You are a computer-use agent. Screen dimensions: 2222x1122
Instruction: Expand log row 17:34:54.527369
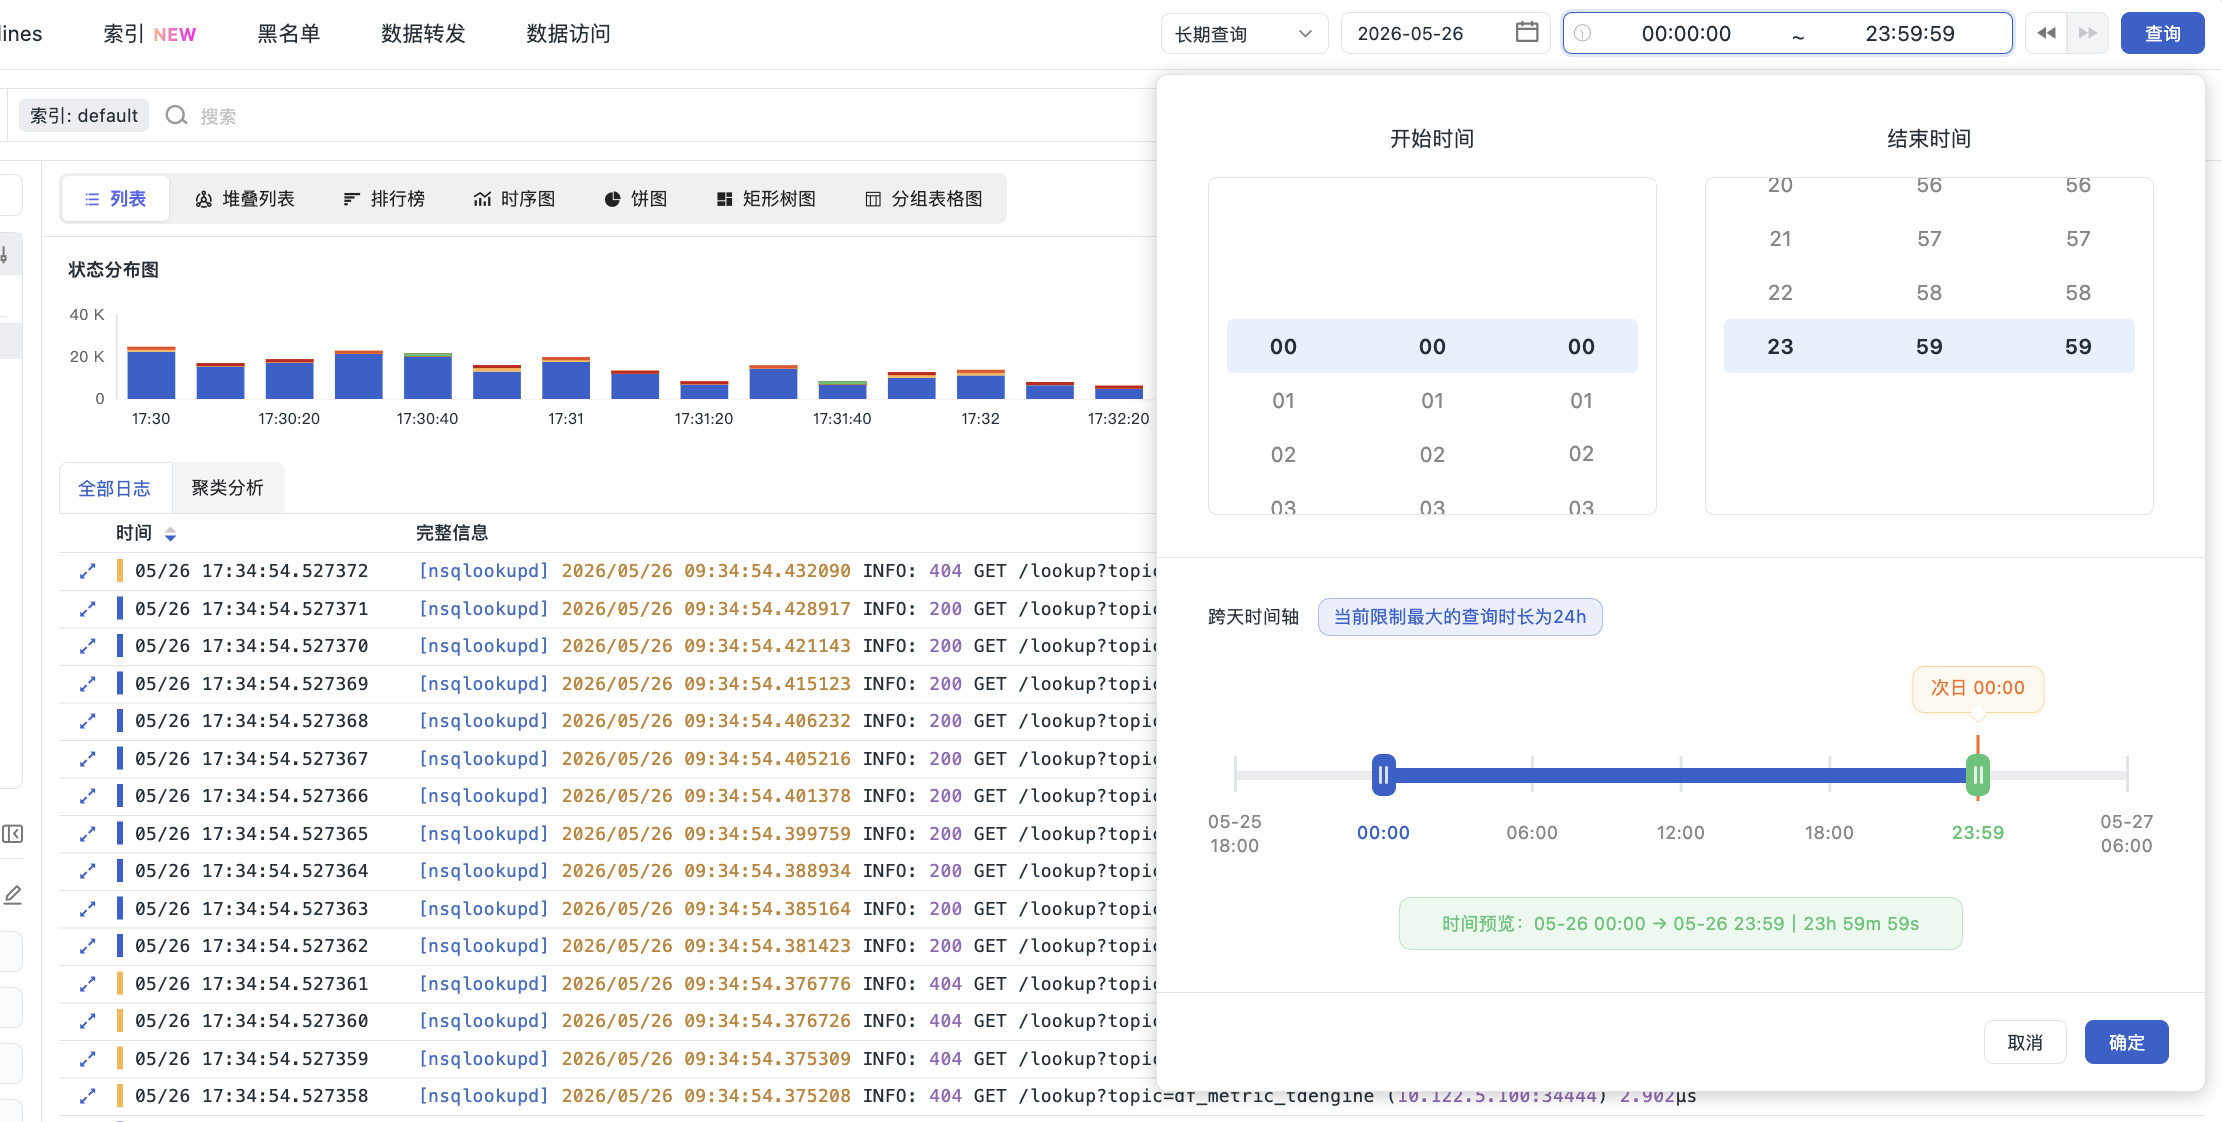click(x=88, y=684)
